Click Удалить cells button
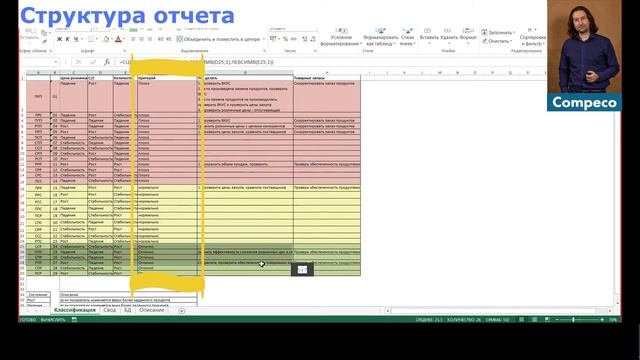This screenshot has height=360, width=640. (449, 37)
